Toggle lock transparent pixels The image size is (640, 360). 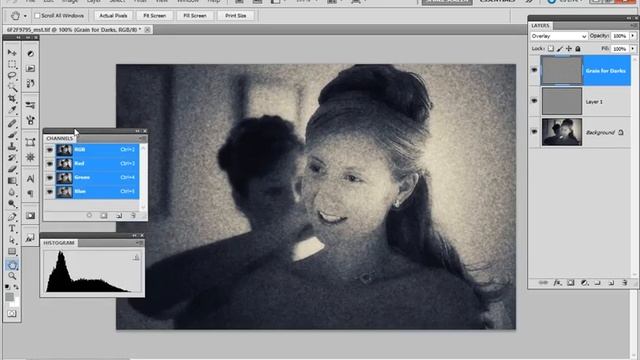click(551, 49)
